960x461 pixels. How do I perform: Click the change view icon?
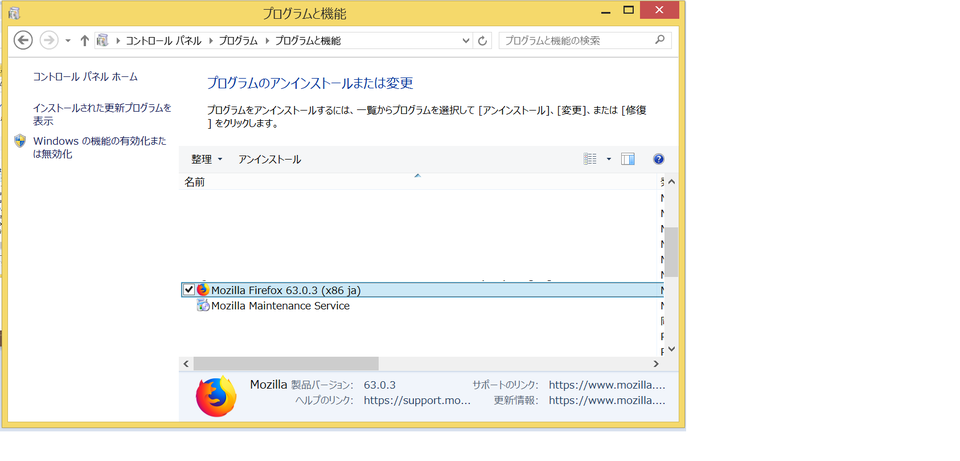[x=590, y=159]
